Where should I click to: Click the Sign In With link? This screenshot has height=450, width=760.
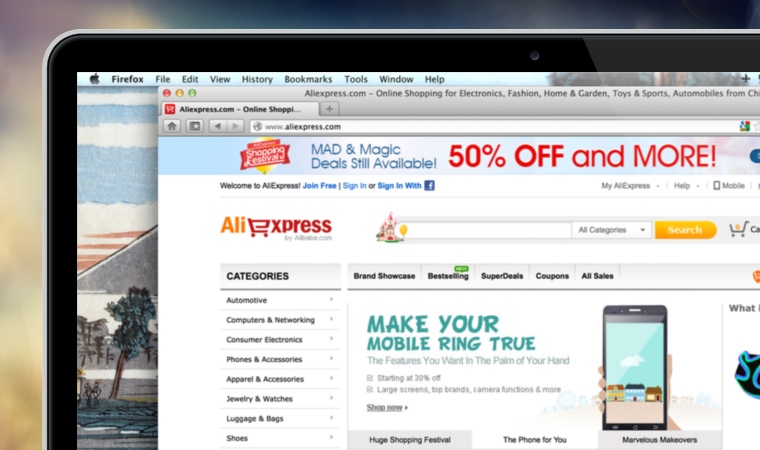point(399,186)
